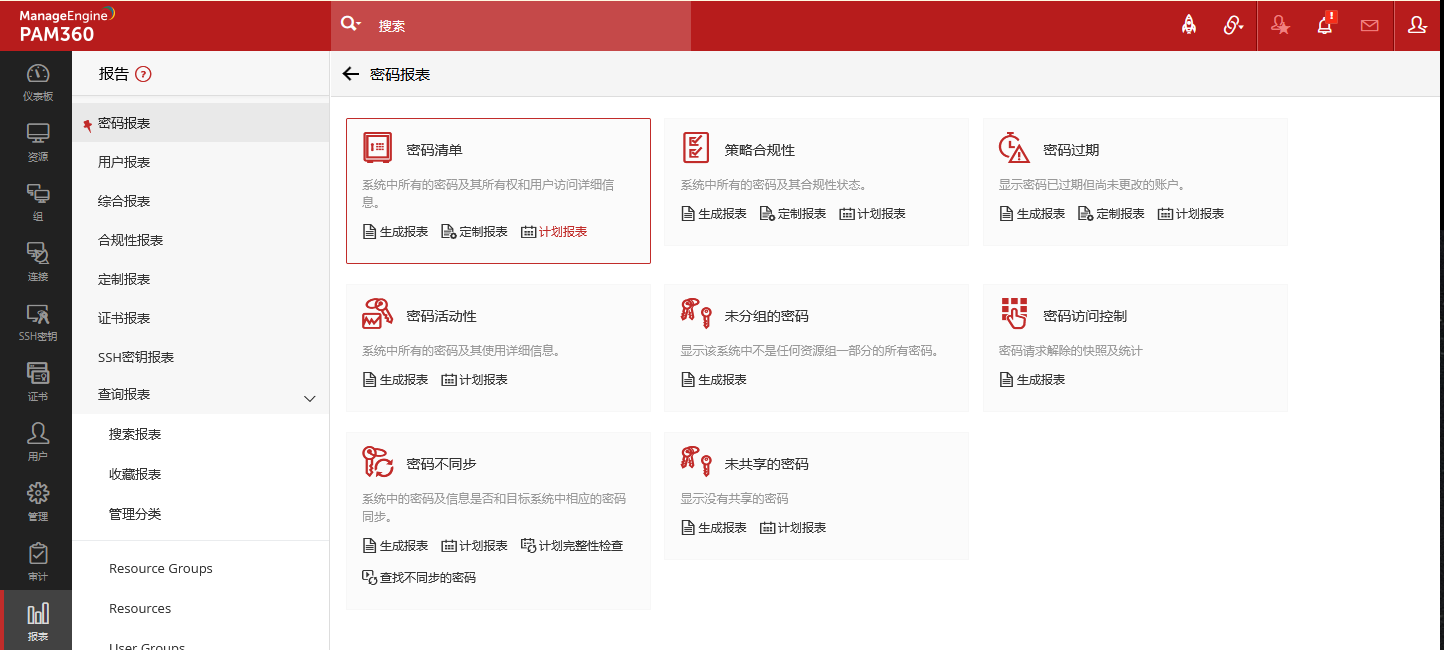Open the user profile icon in the header

1417,26
